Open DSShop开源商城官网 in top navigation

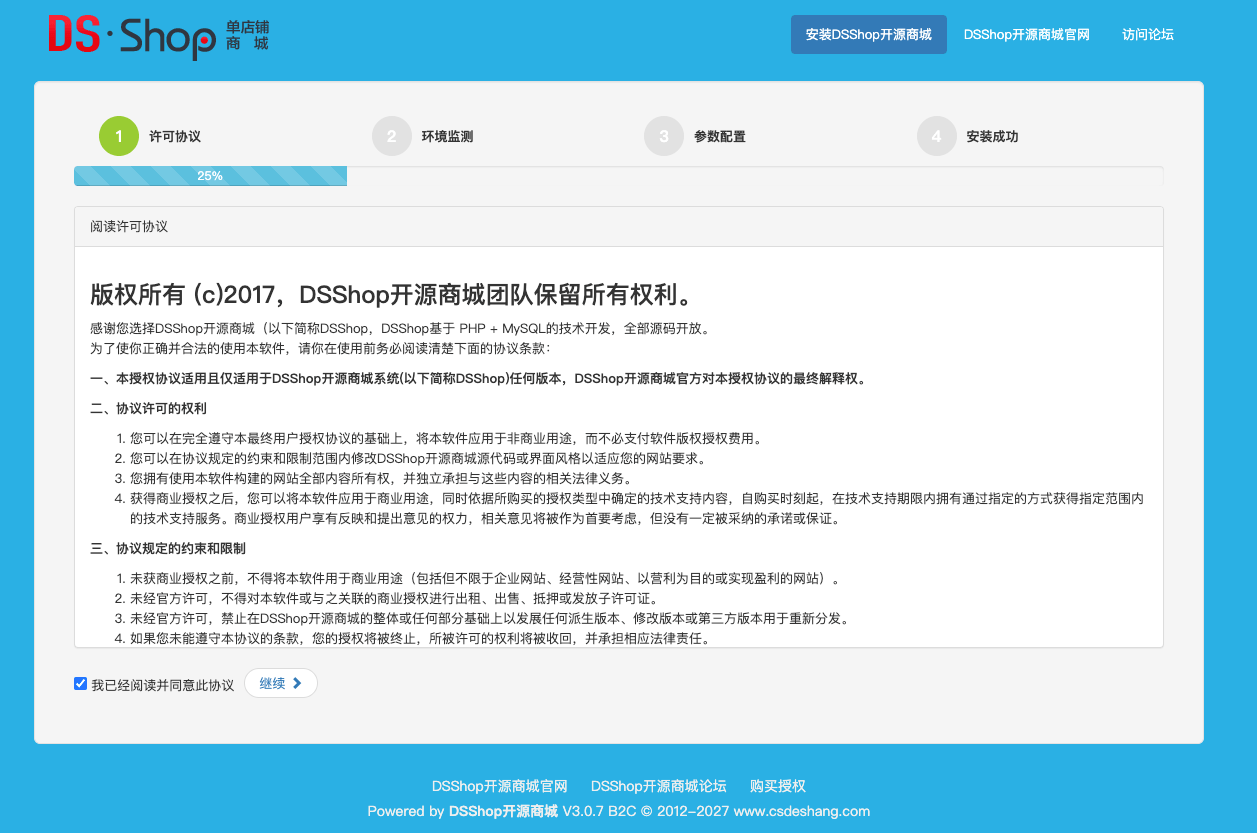1026,34
